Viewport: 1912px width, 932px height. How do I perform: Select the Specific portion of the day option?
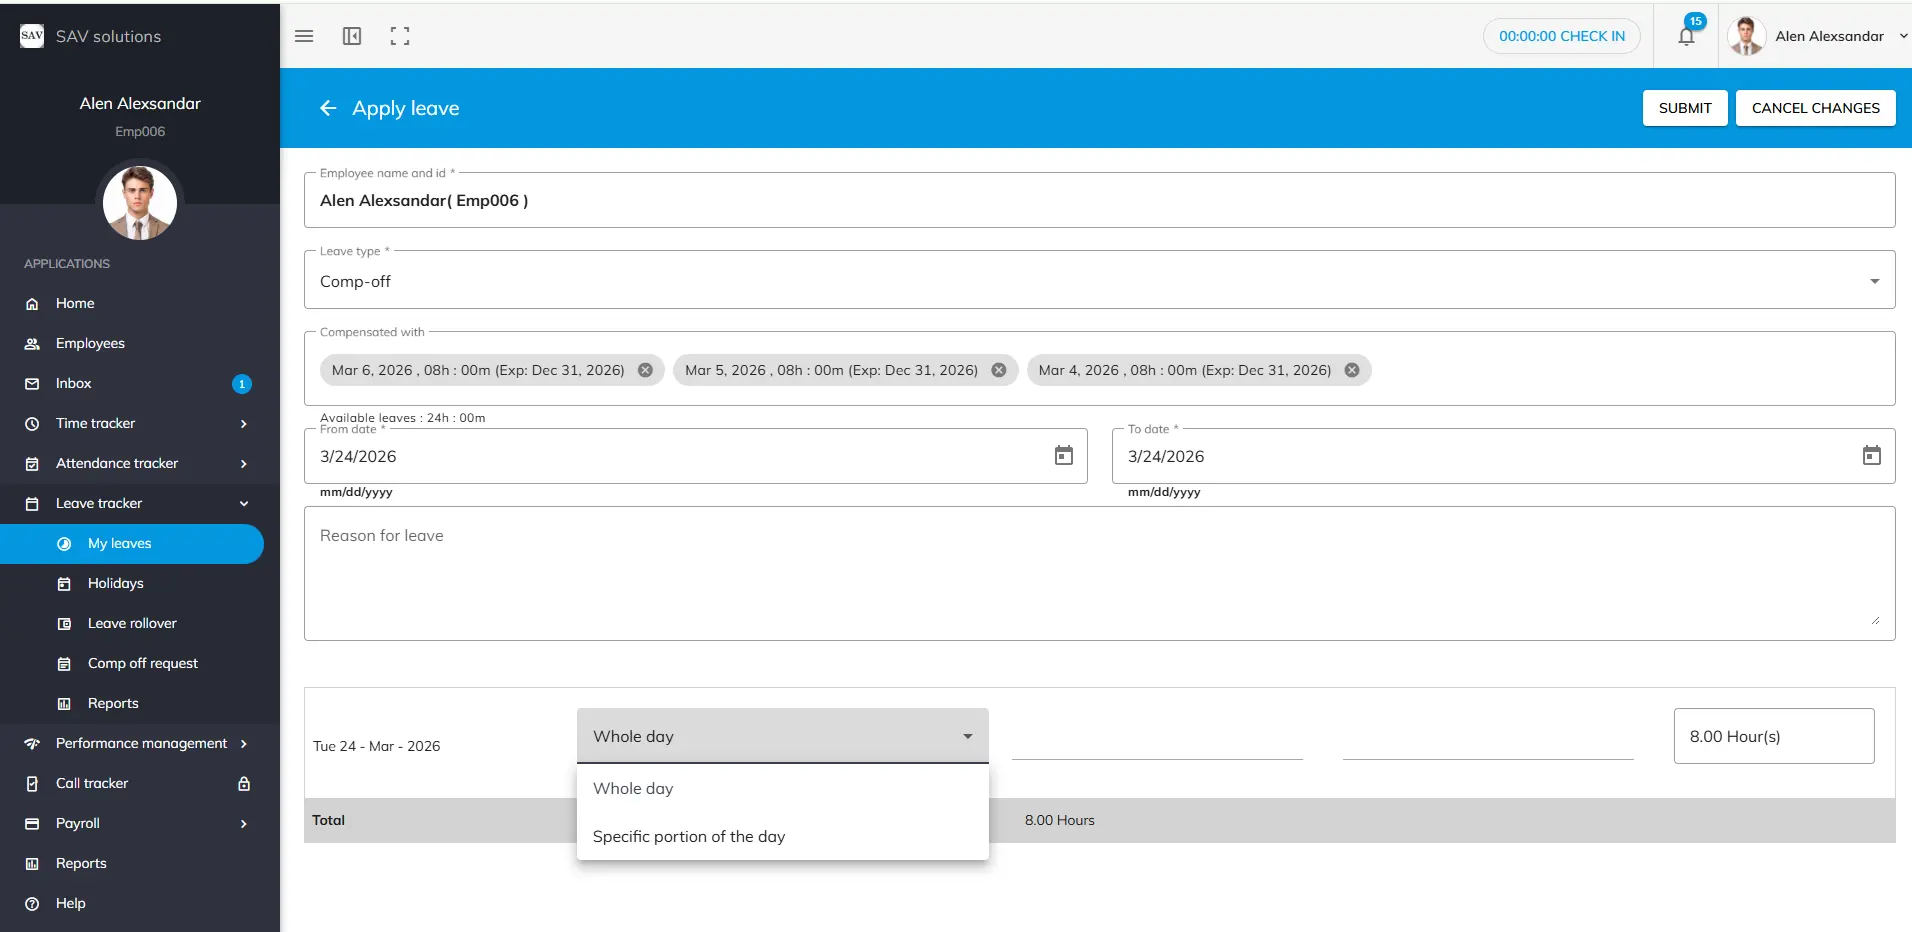pos(689,836)
